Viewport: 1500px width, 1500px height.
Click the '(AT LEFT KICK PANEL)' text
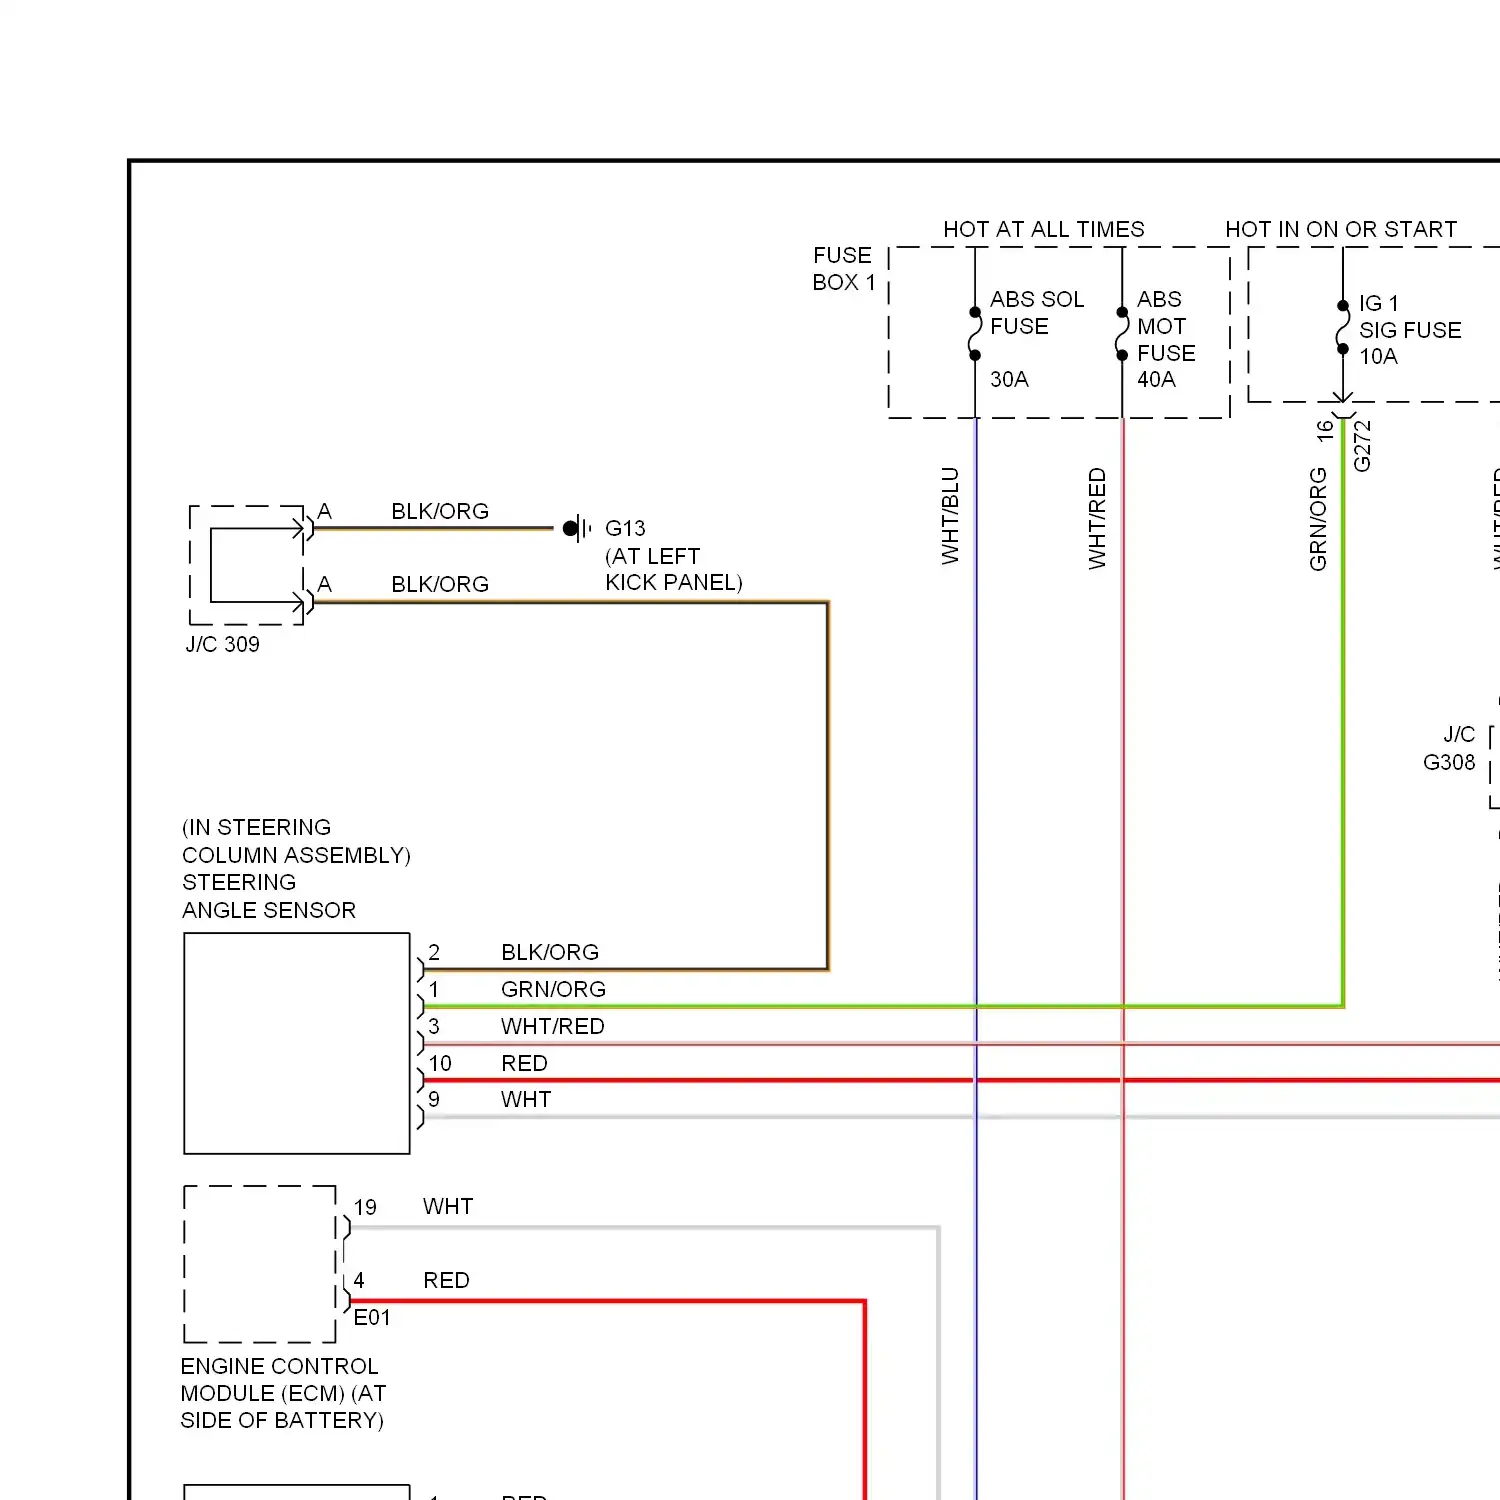pos(673,569)
